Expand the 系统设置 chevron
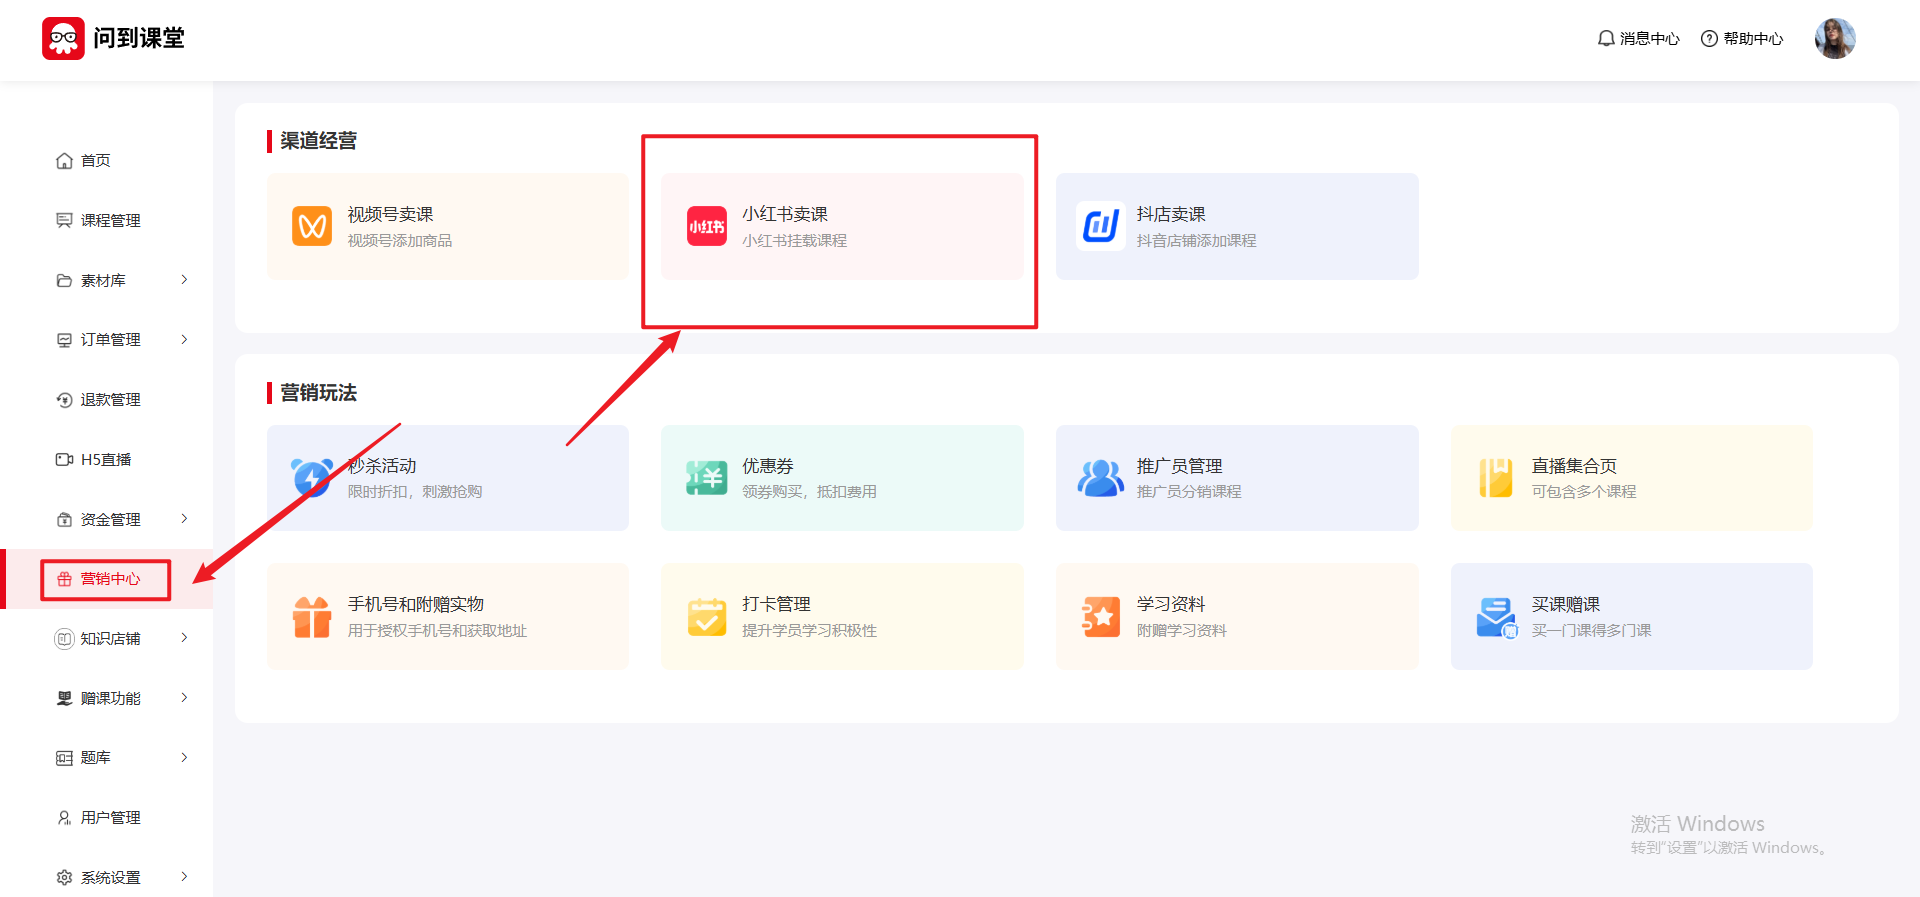 pyautogui.click(x=184, y=877)
